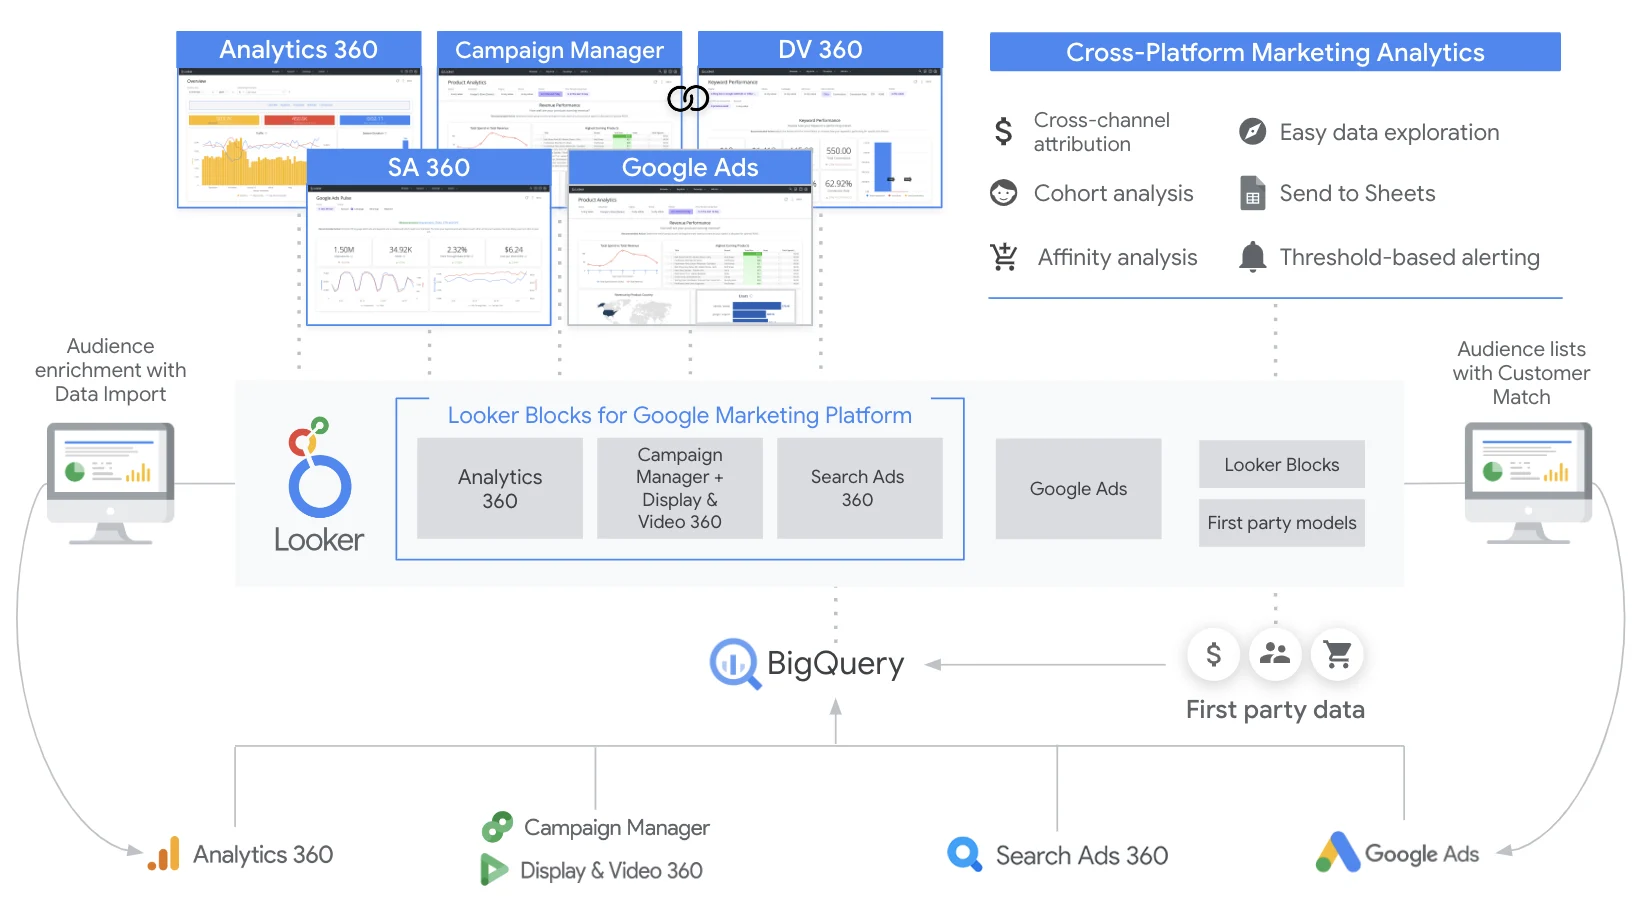The width and height of the screenshot is (1640, 900).
Task: Click the people icon above First party data
Action: 1274,655
